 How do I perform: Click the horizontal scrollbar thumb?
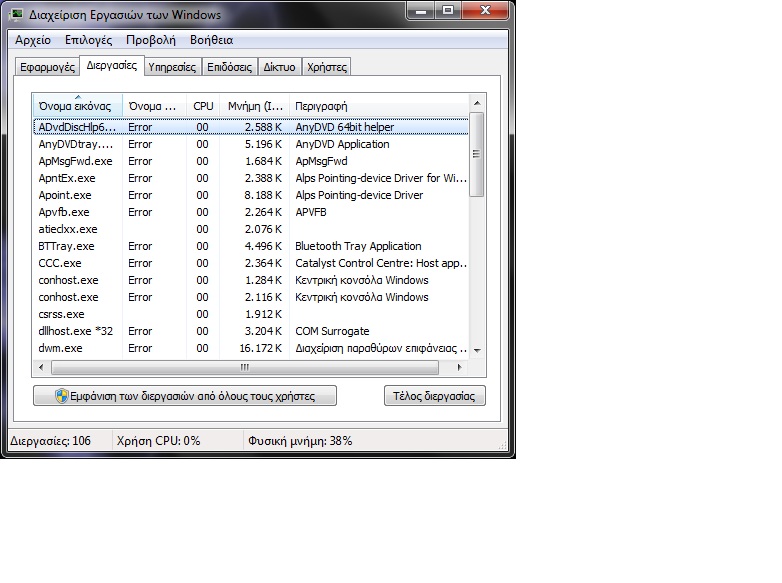(x=245, y=368)
